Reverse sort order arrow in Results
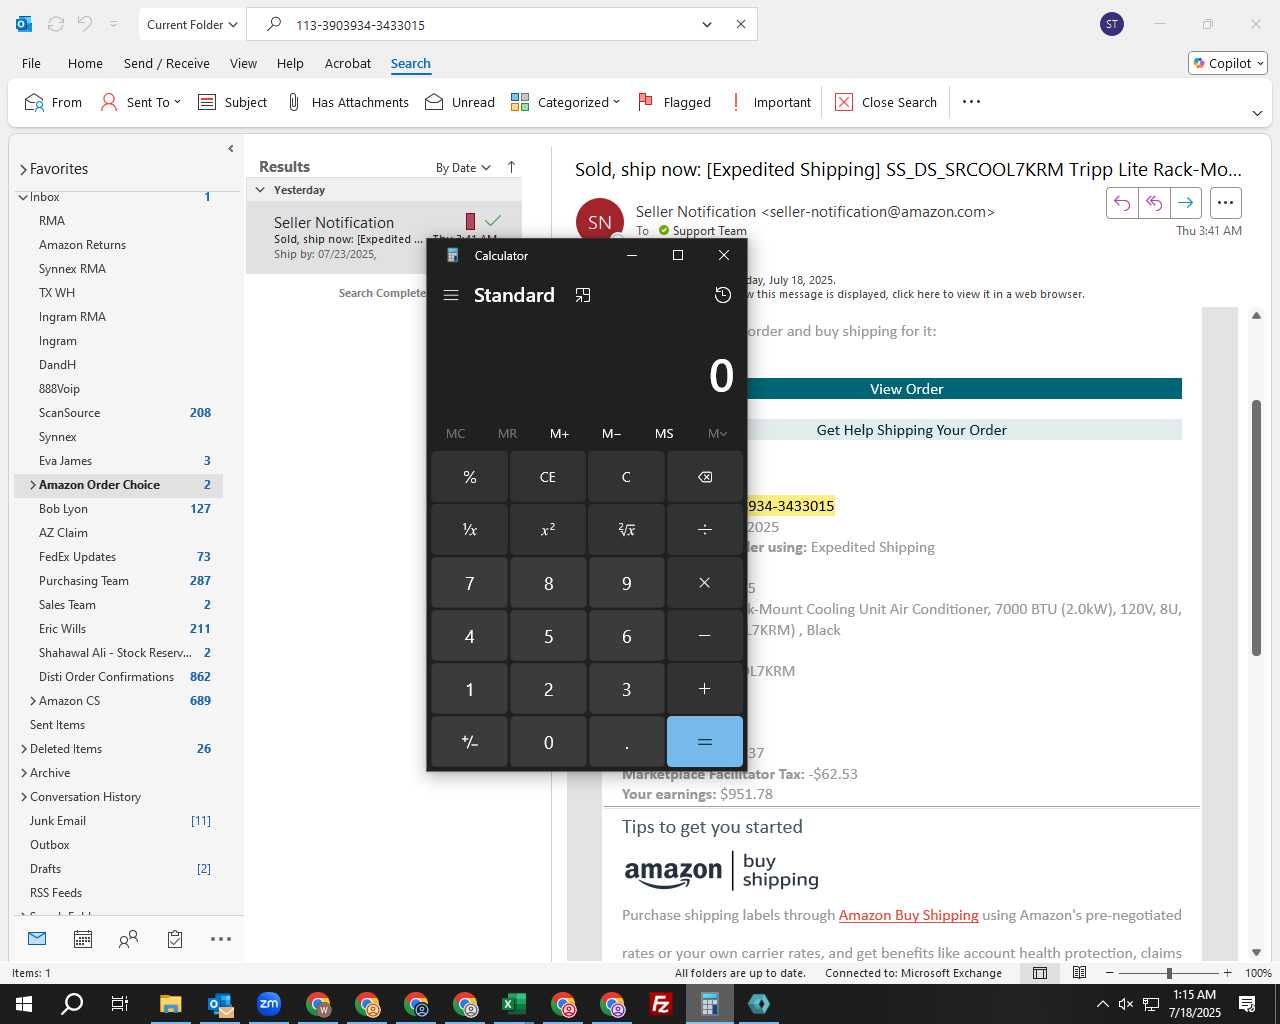The image size is (1280, 1024). [x=511, y=168]
